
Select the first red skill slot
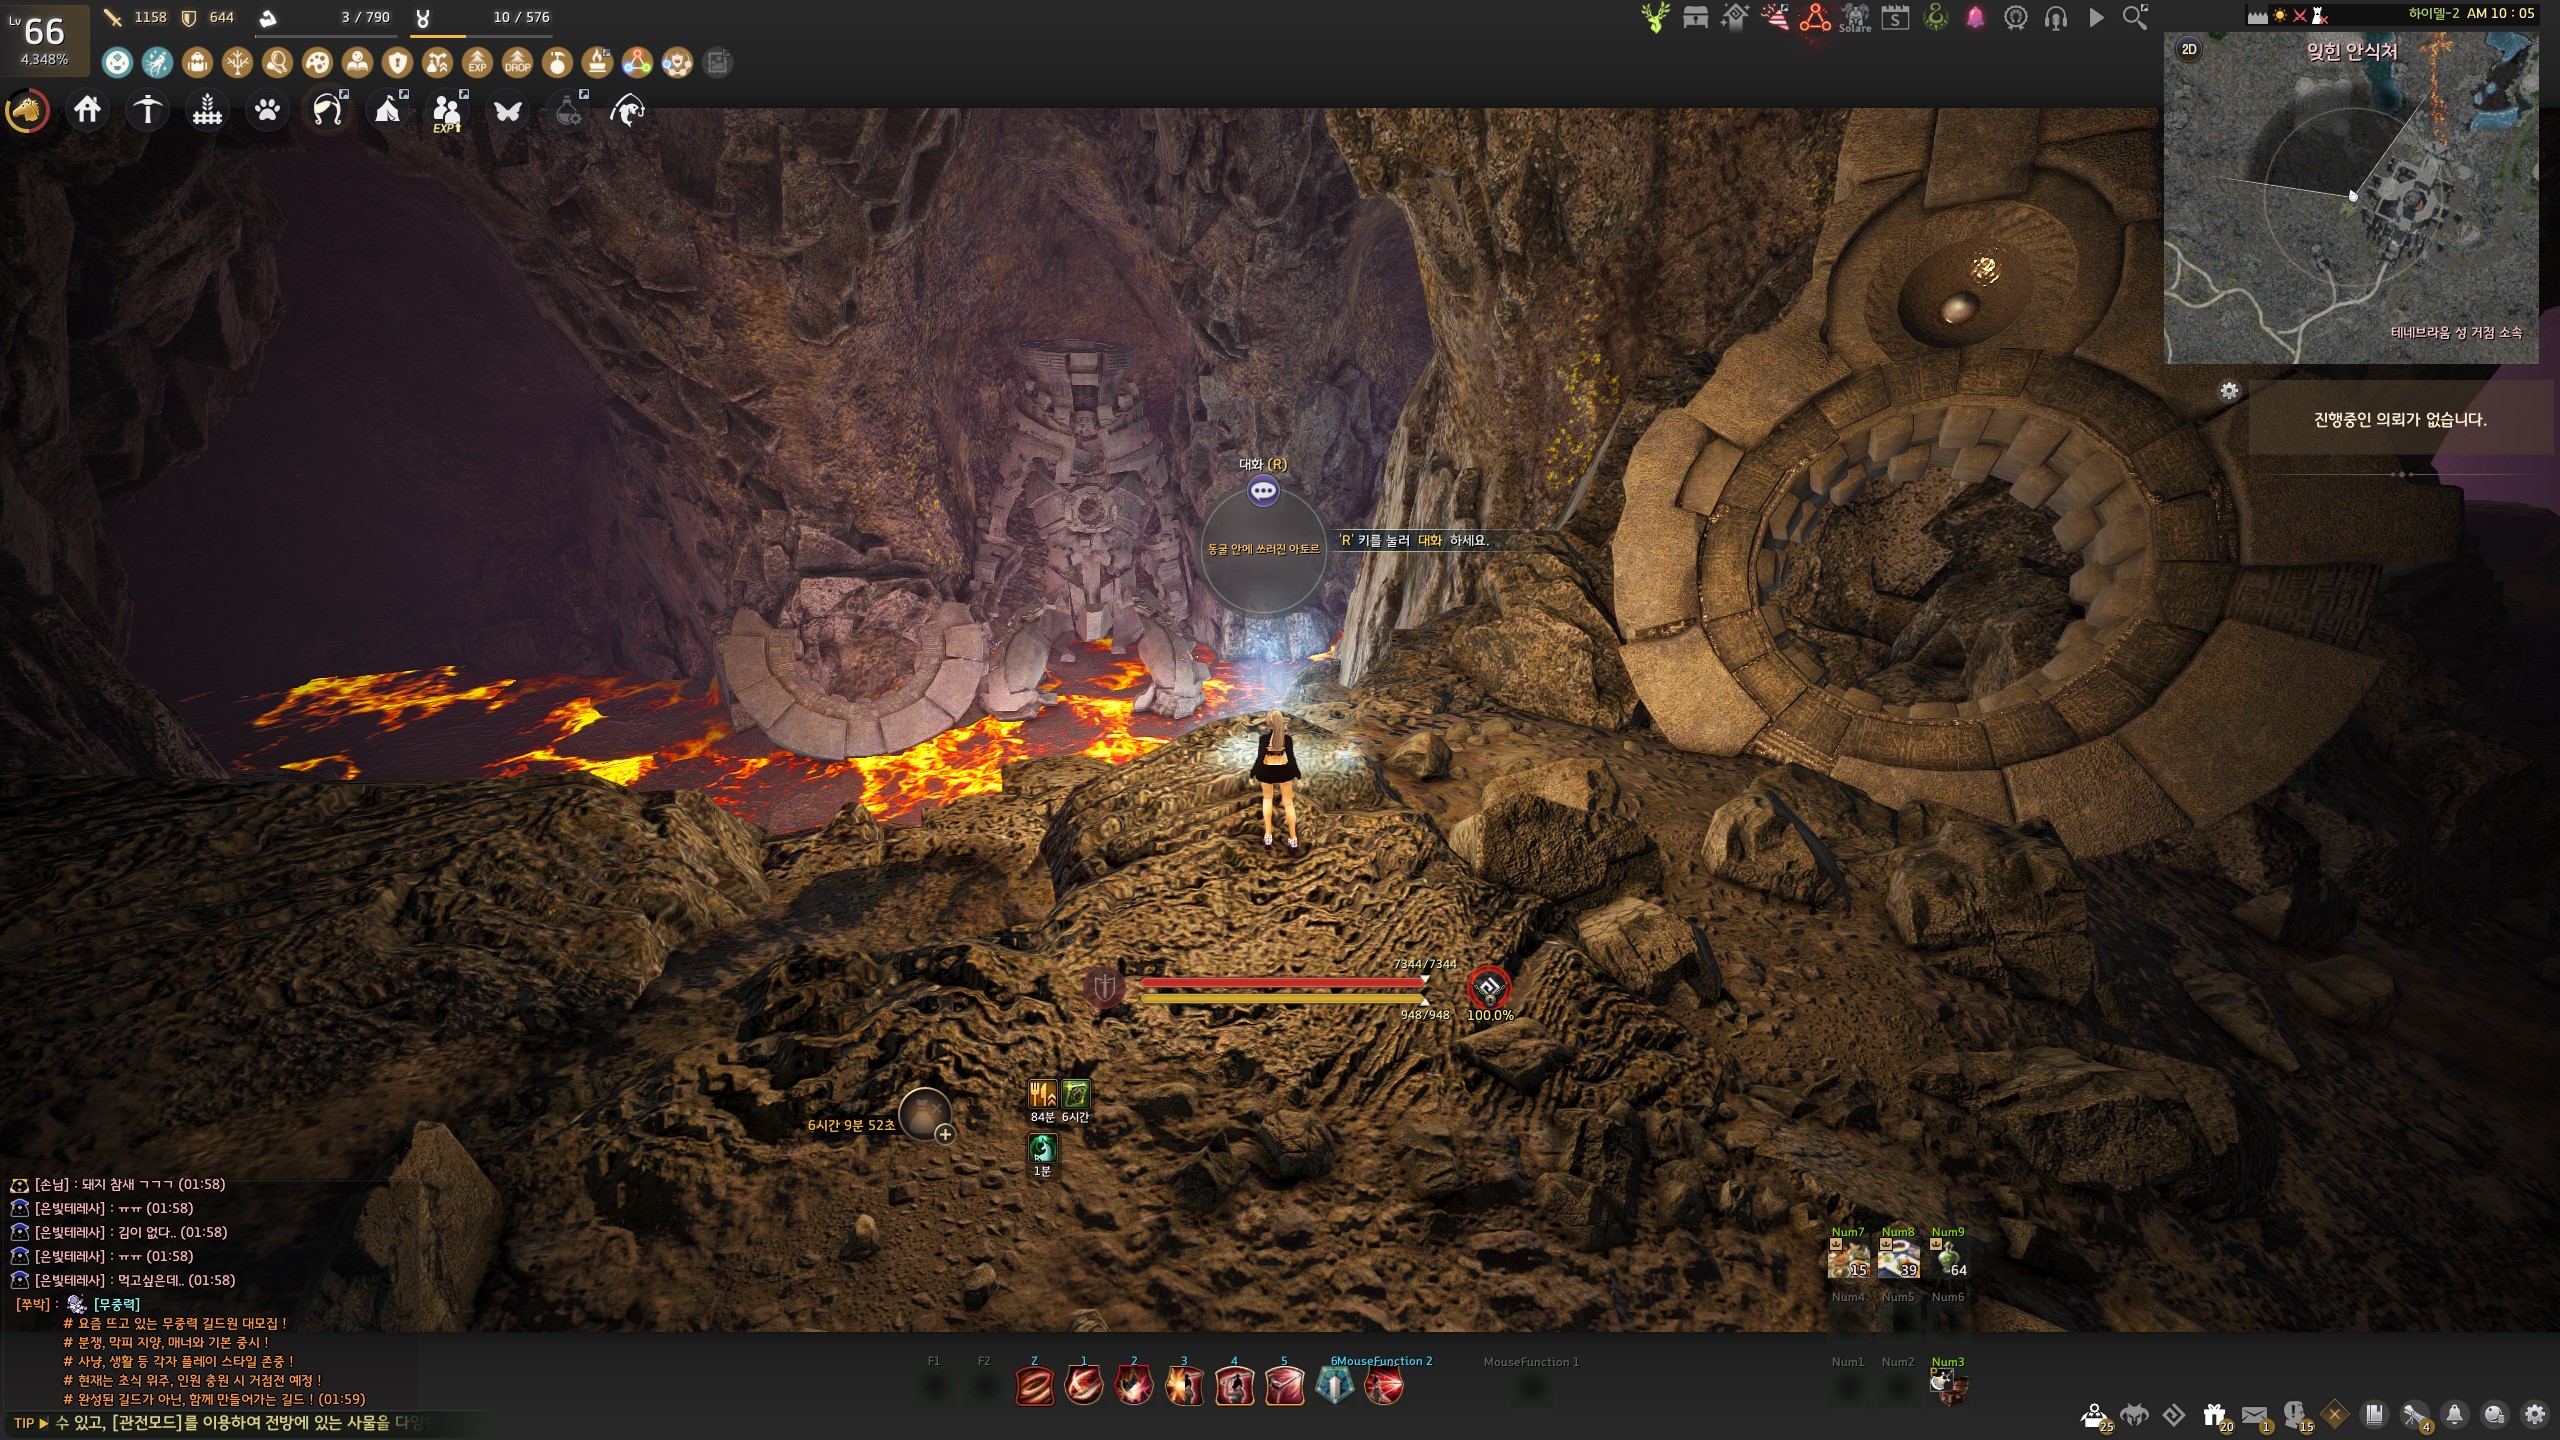(1034, 1387)
